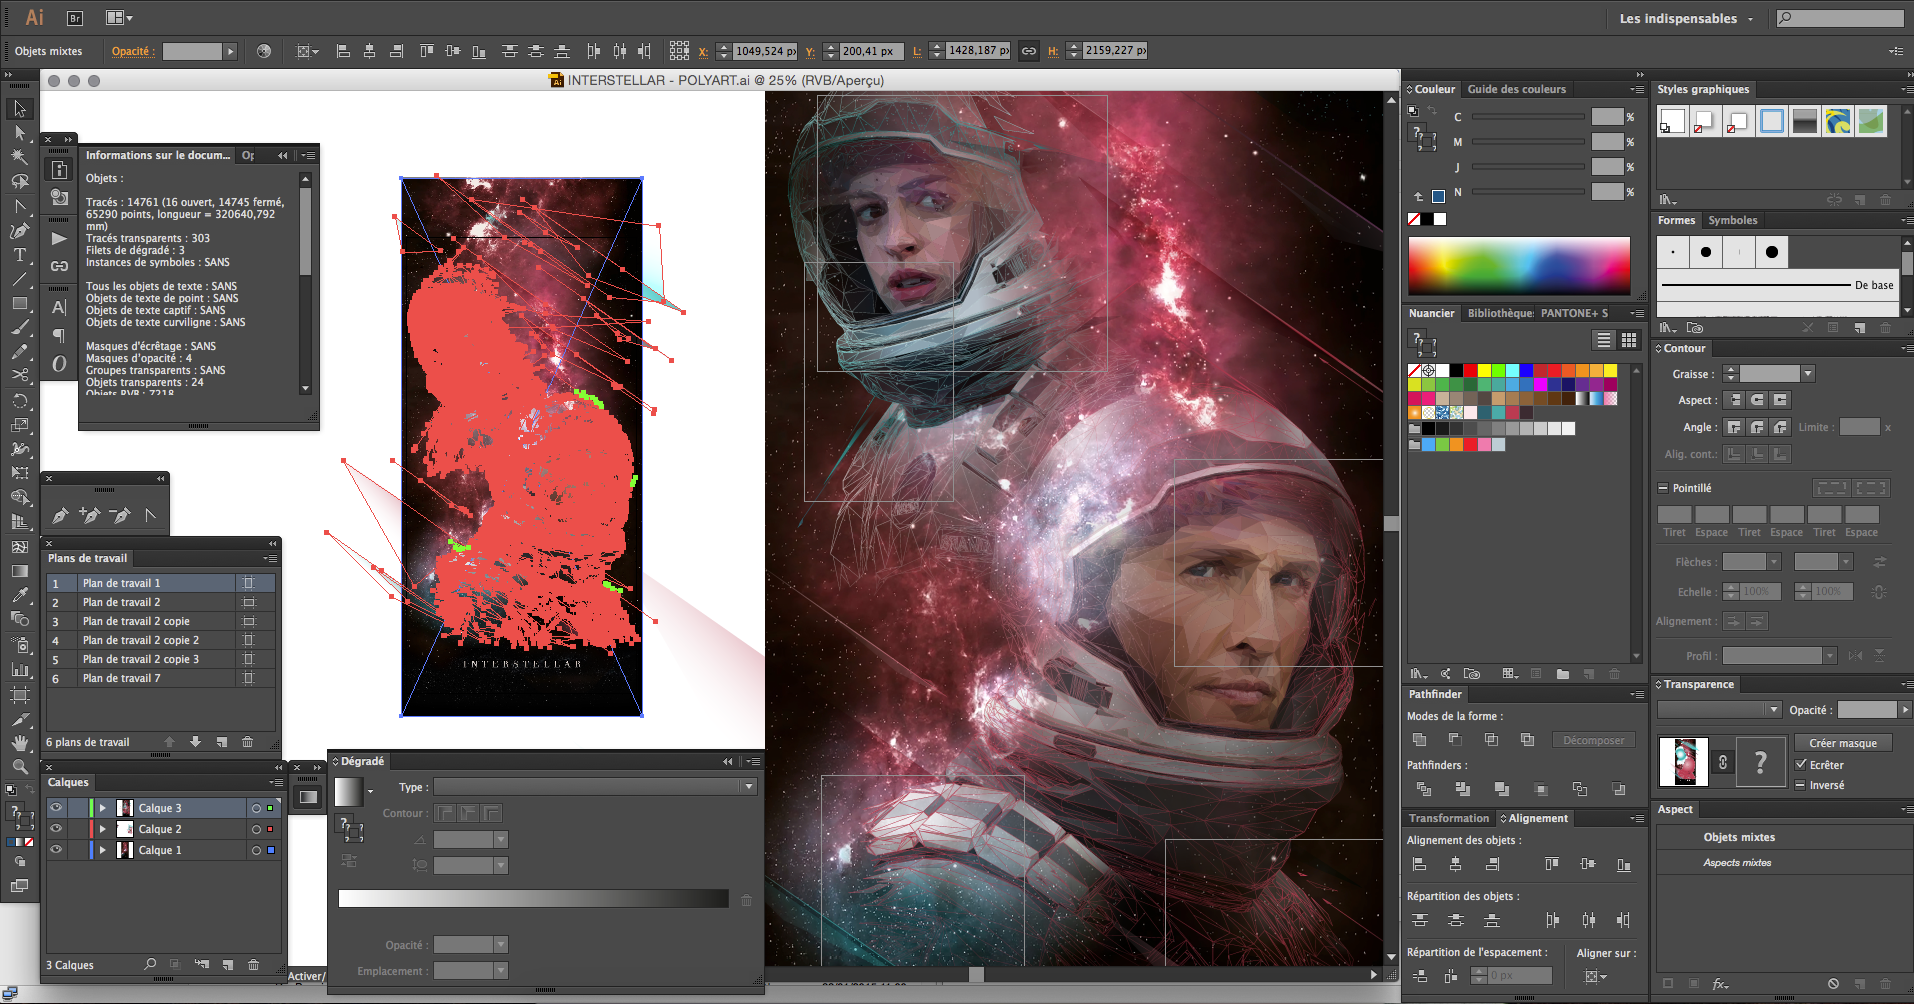
Task: Open the Alignement tab
Action: (1536, 818)
